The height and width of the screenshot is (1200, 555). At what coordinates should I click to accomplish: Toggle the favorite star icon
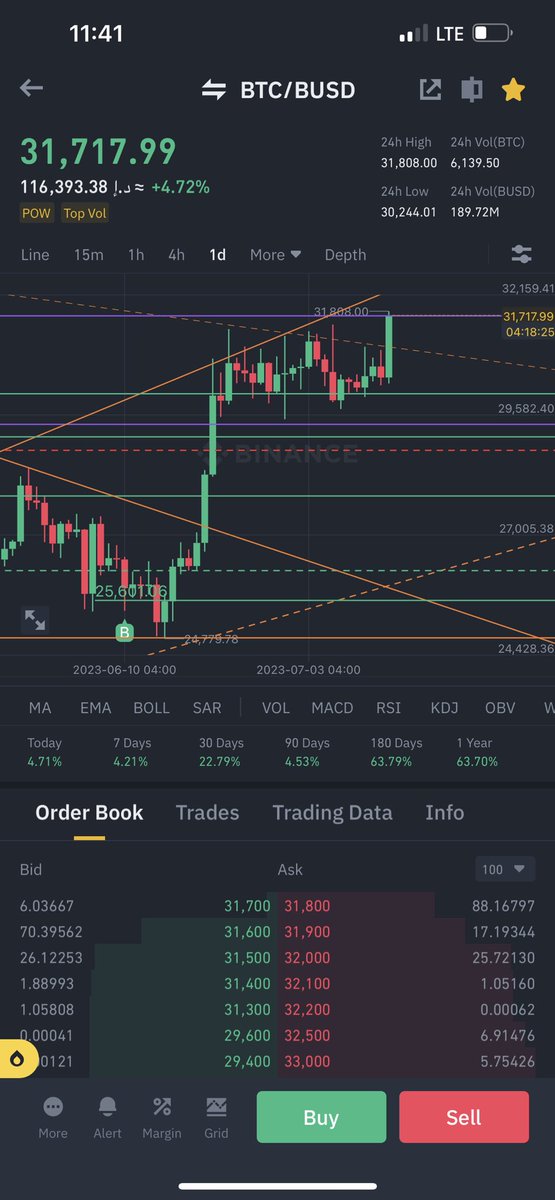pyautogui.click(x=513, y=89)
